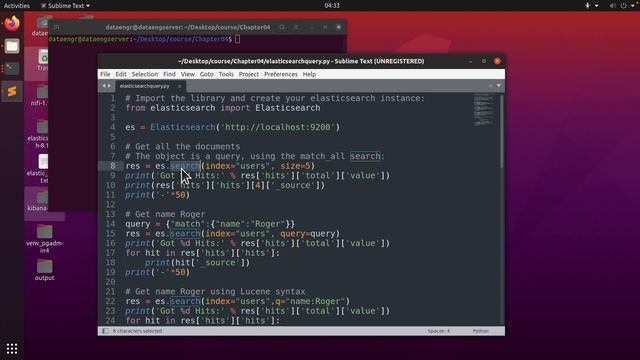Viewport: 640px width, 360px height.
Task: Open the terminal window hamburger menu
Action: tap(296, 27)
